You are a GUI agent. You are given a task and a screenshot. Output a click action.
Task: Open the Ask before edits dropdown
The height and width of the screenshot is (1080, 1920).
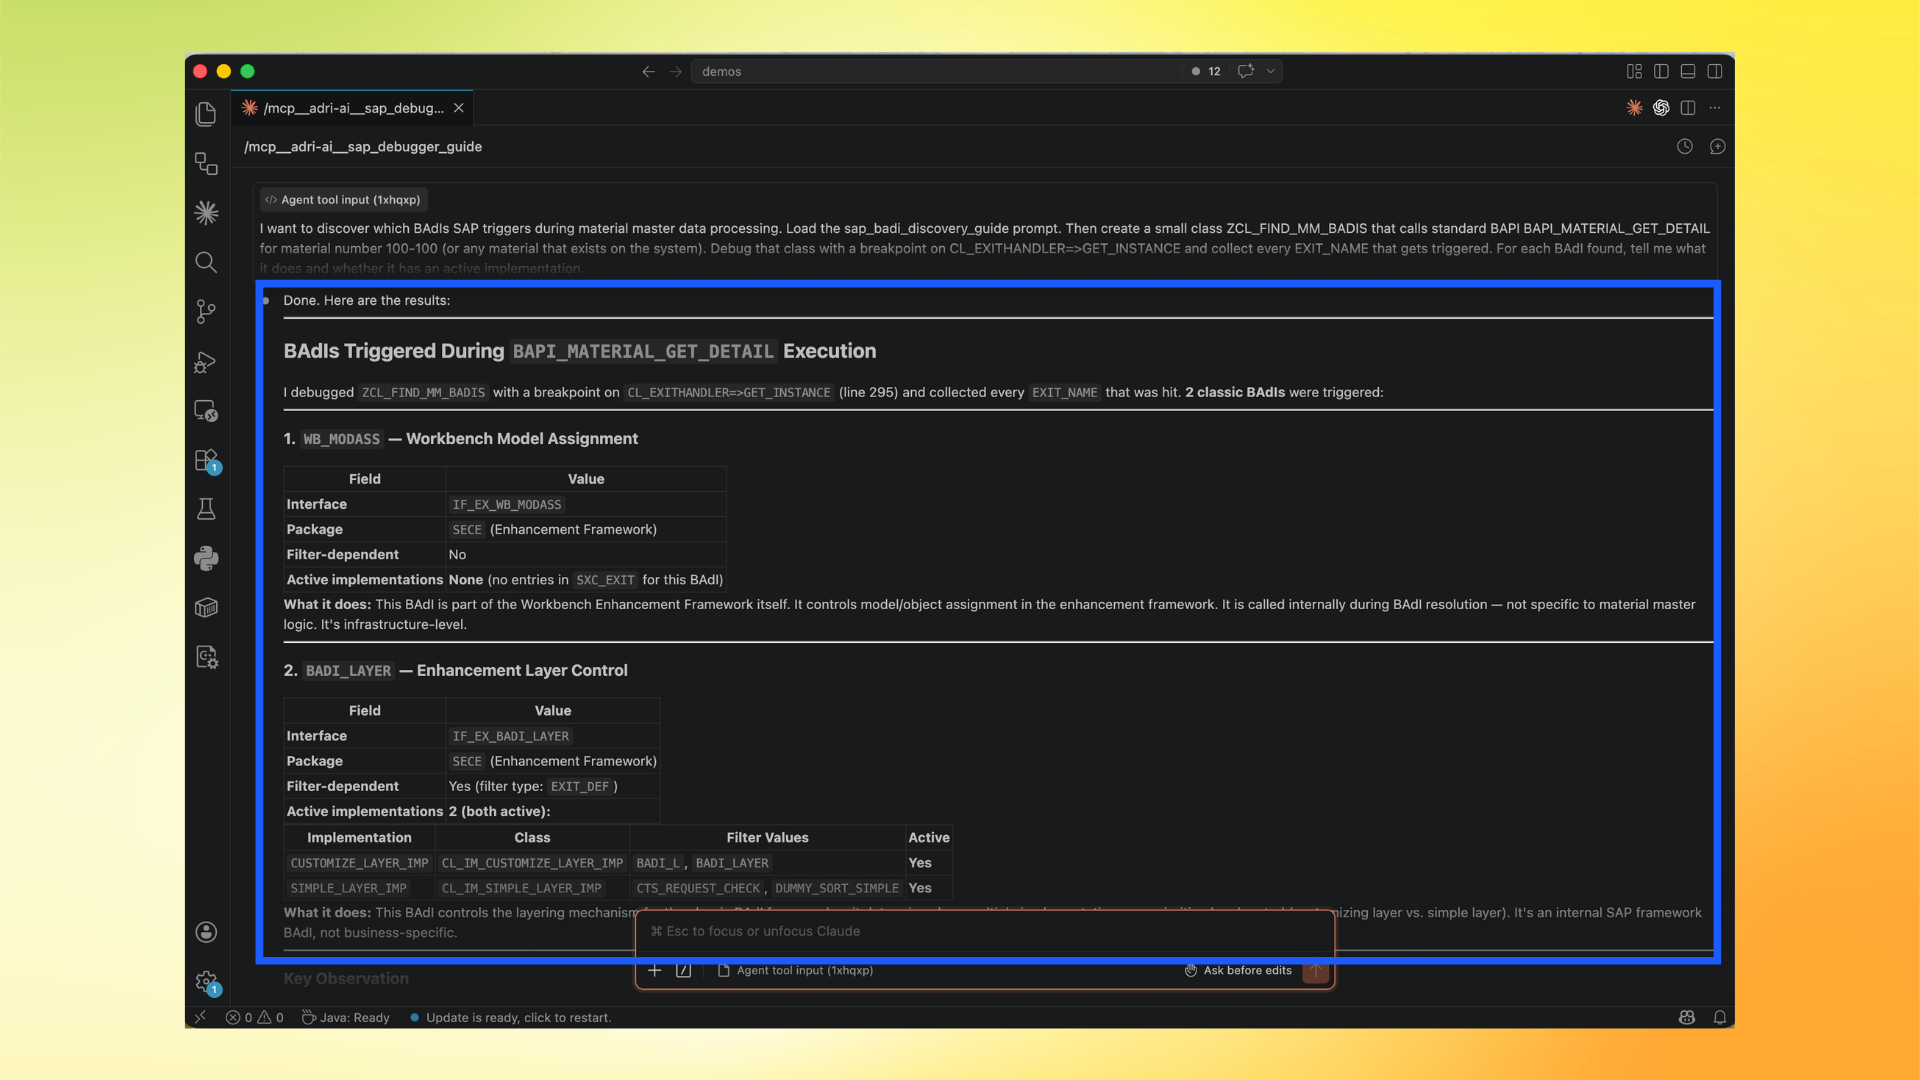pyautogui.click(x=1238, y=970)
